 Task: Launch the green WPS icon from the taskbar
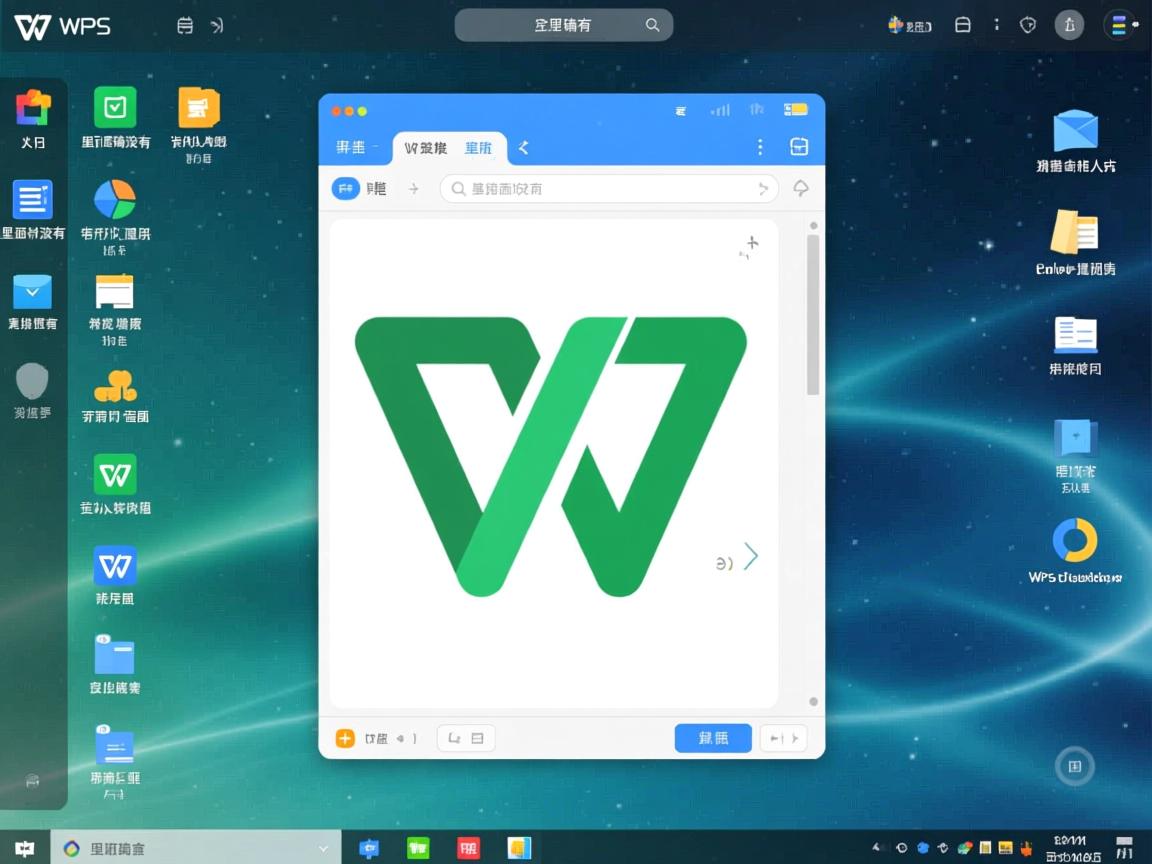(418, 847)
